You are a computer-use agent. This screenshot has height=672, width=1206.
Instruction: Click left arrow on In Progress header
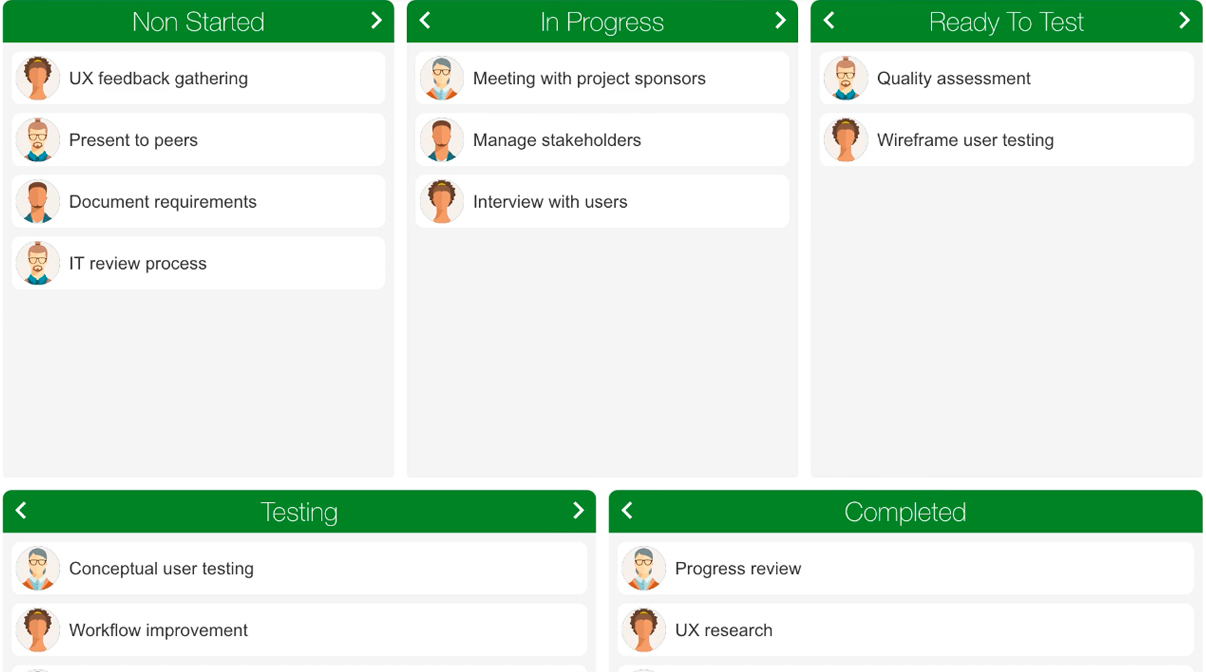[425, 20]
